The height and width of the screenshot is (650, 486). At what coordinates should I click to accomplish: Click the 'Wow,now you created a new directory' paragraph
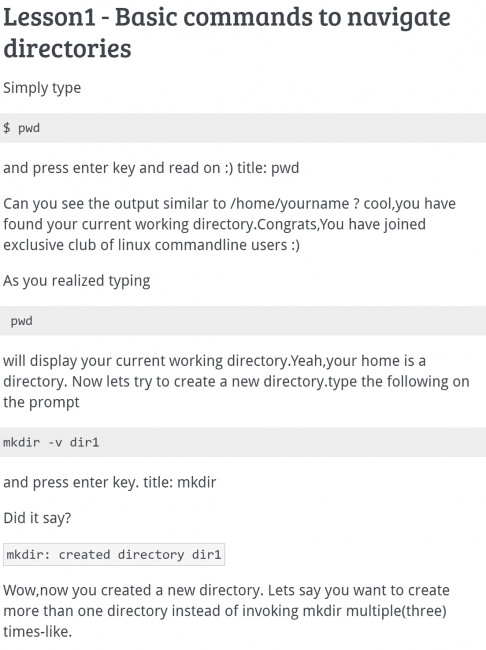[x=226, y=611]
